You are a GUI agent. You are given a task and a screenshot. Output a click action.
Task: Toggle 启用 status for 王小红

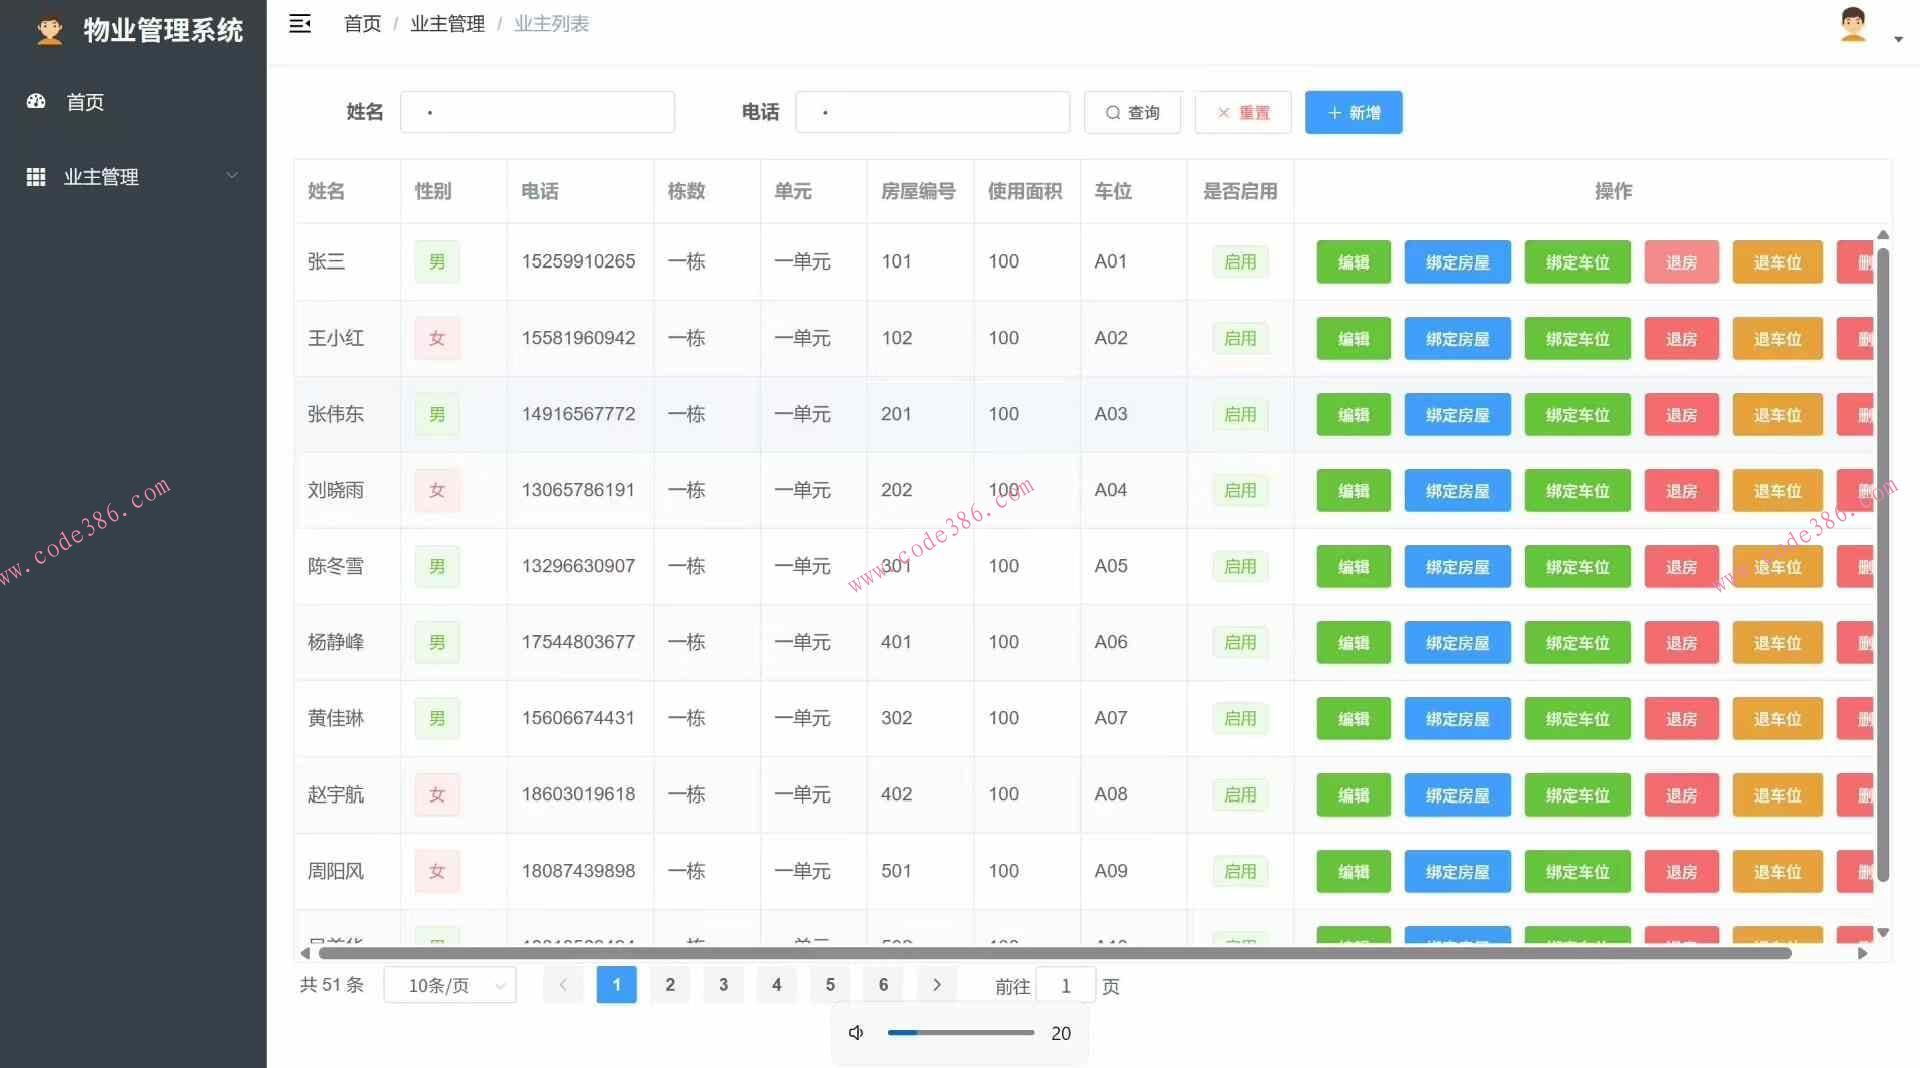pos(1239,338)
